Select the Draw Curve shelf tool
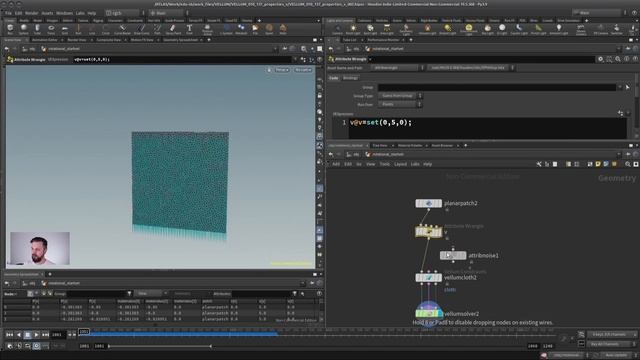 pos(142,29)
